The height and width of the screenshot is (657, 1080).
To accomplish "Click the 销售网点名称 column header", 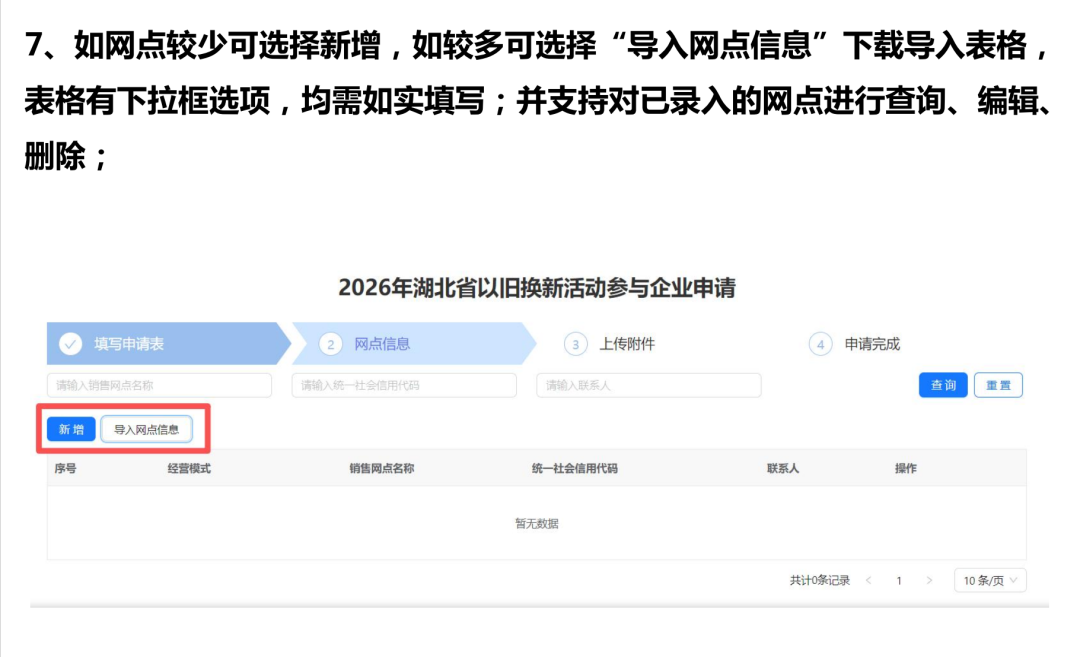I will pyautogui.click(x=381, y=468).
